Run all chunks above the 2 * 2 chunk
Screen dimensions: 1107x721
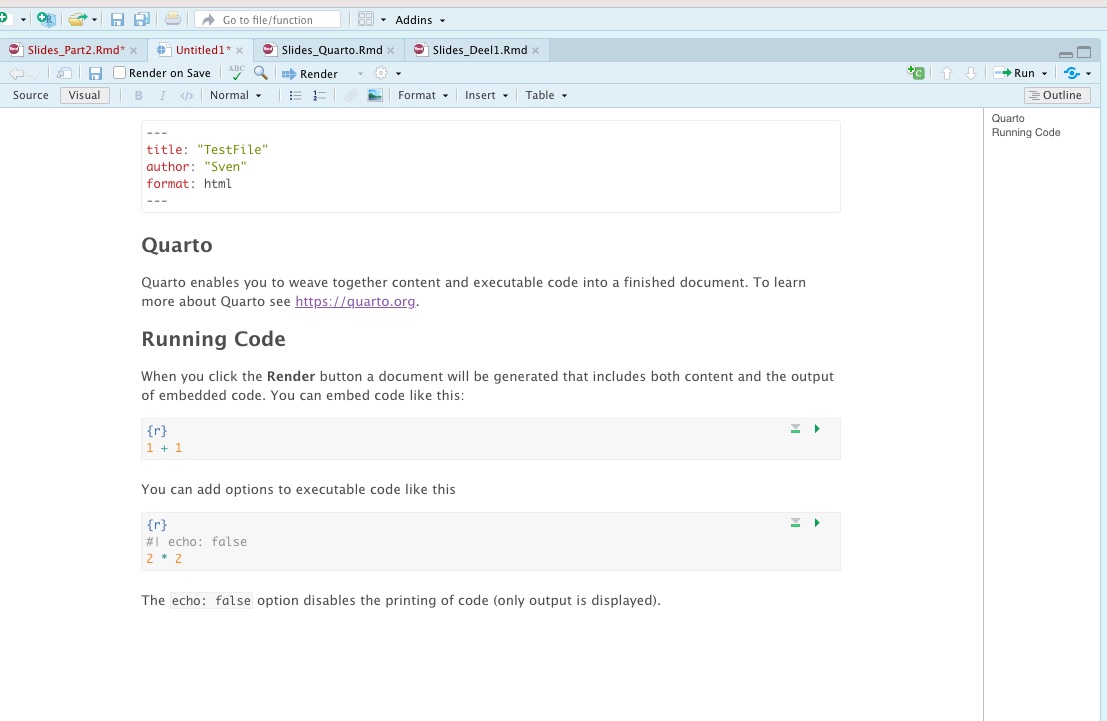tap(796, 523)
